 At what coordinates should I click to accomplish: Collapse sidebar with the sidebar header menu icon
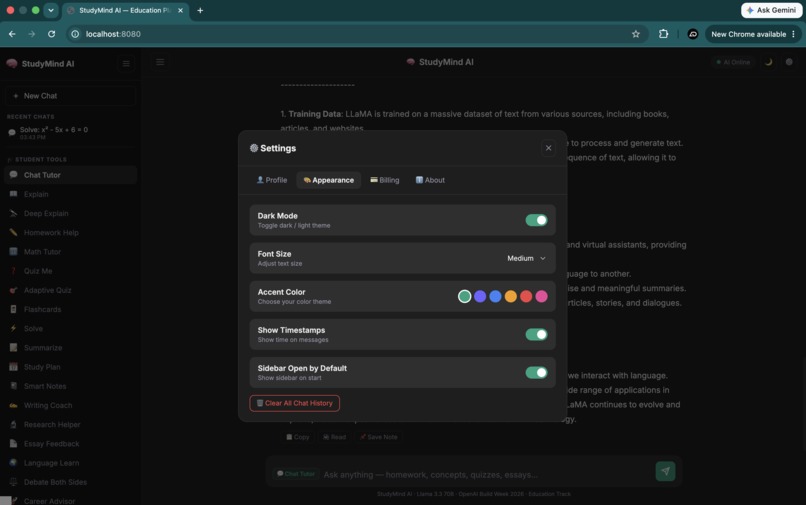tap(126, 64)
